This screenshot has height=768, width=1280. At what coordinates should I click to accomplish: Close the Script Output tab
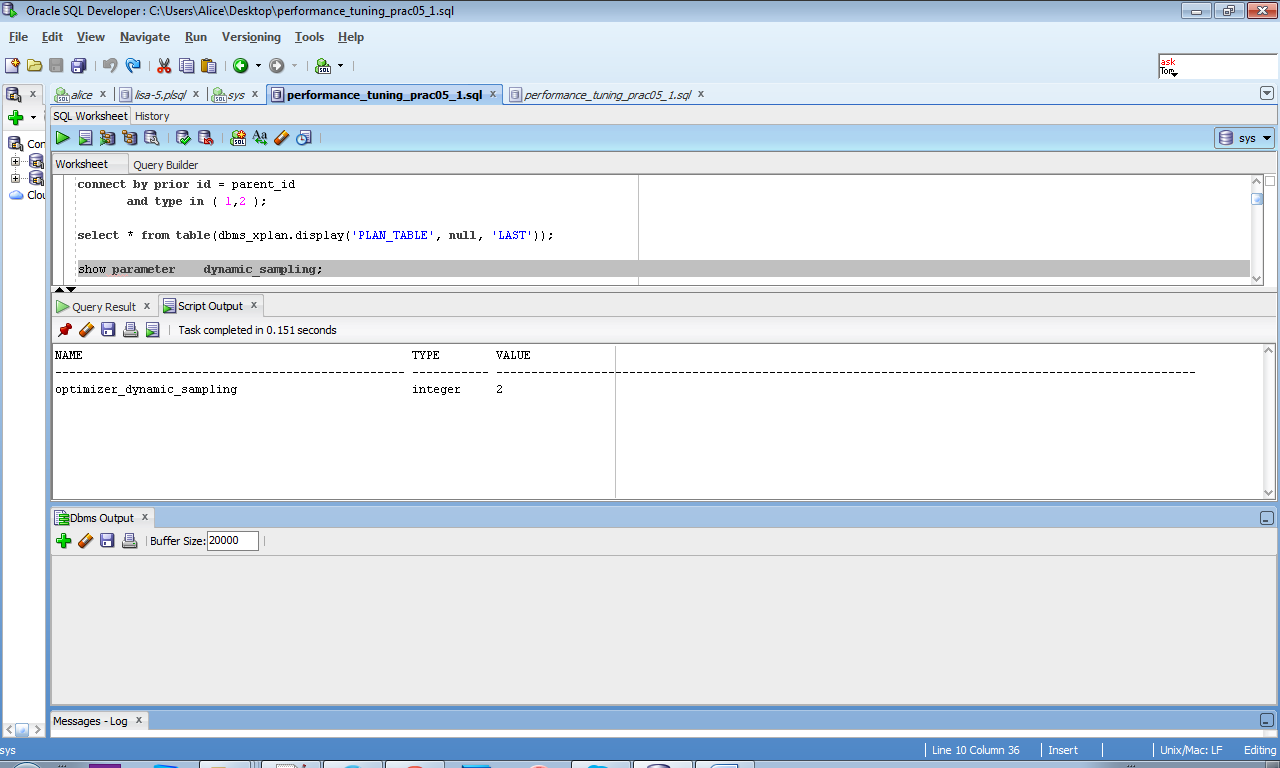(x=253, y=305)
